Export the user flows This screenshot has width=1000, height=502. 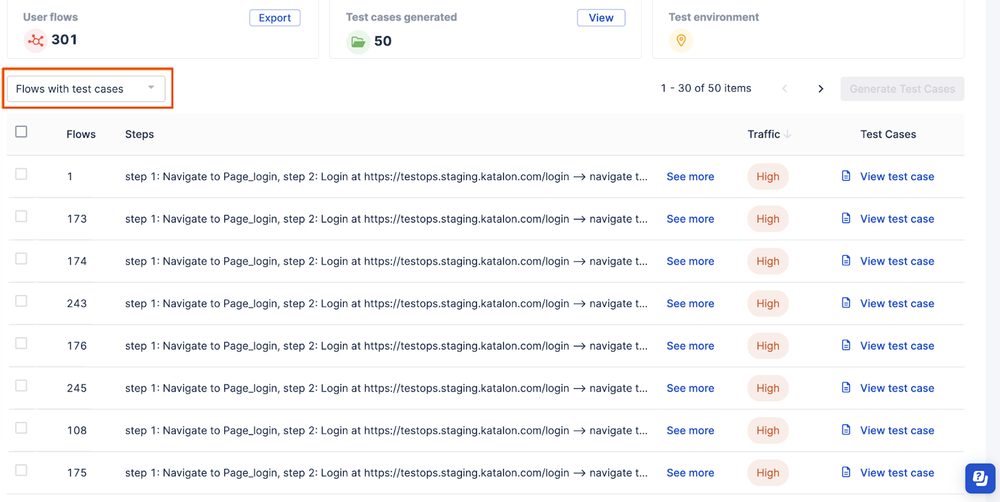[x=274, y=18]
